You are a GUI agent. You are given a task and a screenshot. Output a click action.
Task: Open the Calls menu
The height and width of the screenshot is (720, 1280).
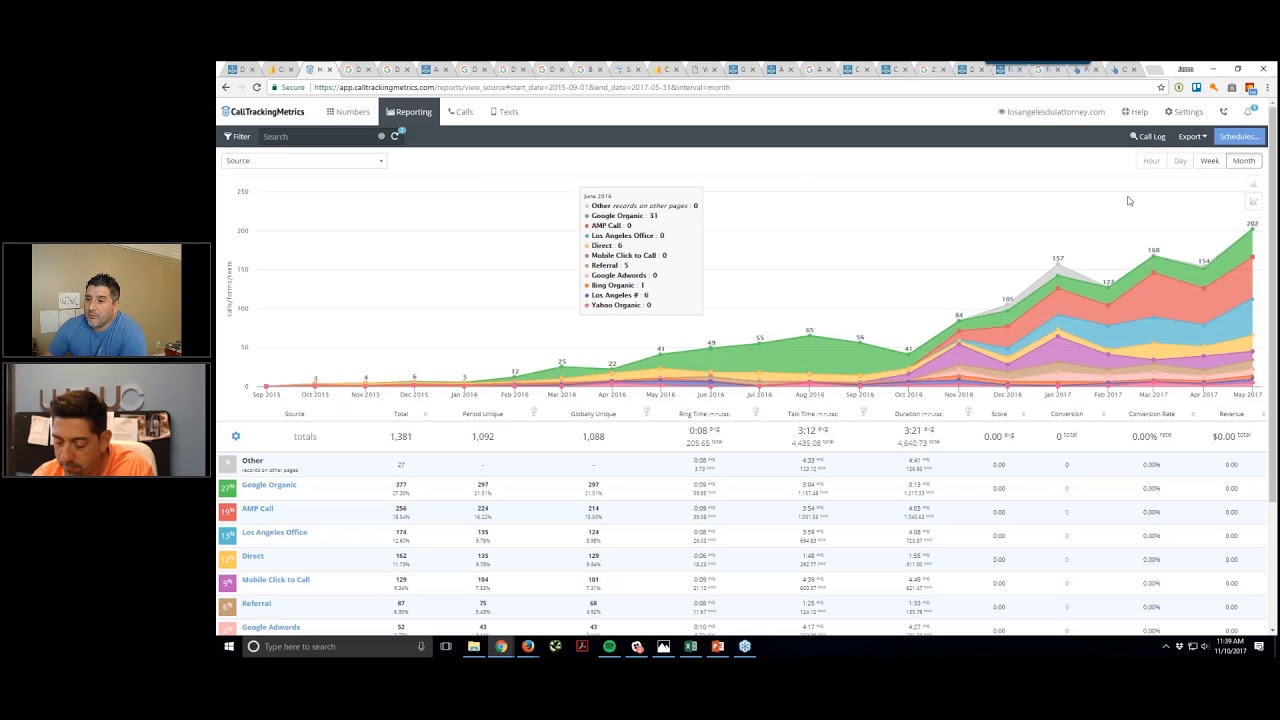pyautogui.click(x=461, y=112)
